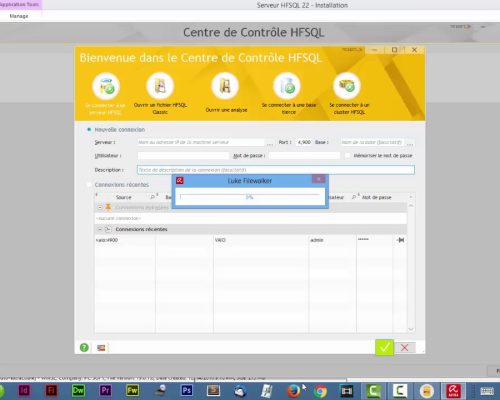Open the on-screen keyboard tray icon
The image size is (500, 400).
[487, 391]
